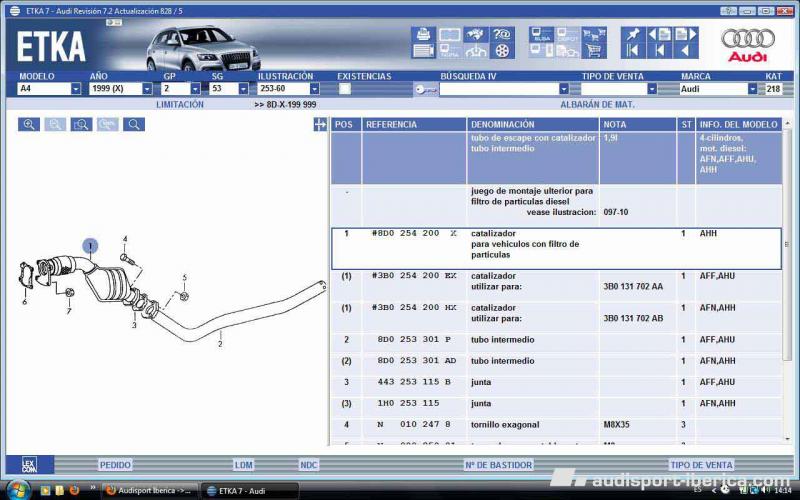Image resolution: width=800 pixels, height=500 pixels.
Task: Open the GP dropdown showing 2
Action: click(195, 89)
